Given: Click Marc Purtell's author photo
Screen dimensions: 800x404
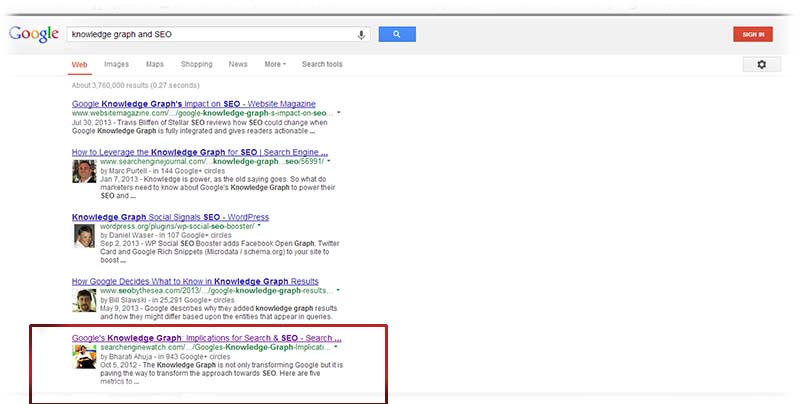Looking at the screenshot, I should pos(84,172).
